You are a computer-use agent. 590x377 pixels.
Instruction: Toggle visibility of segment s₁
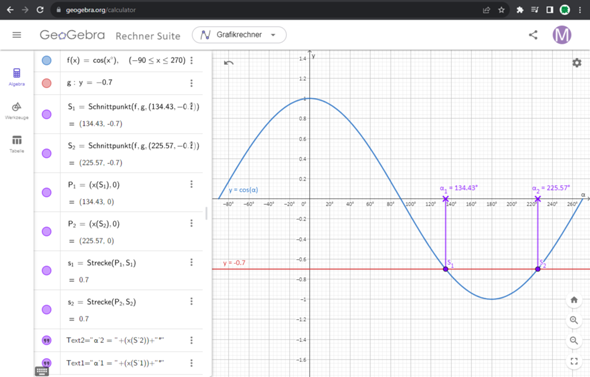coord(47,271)
